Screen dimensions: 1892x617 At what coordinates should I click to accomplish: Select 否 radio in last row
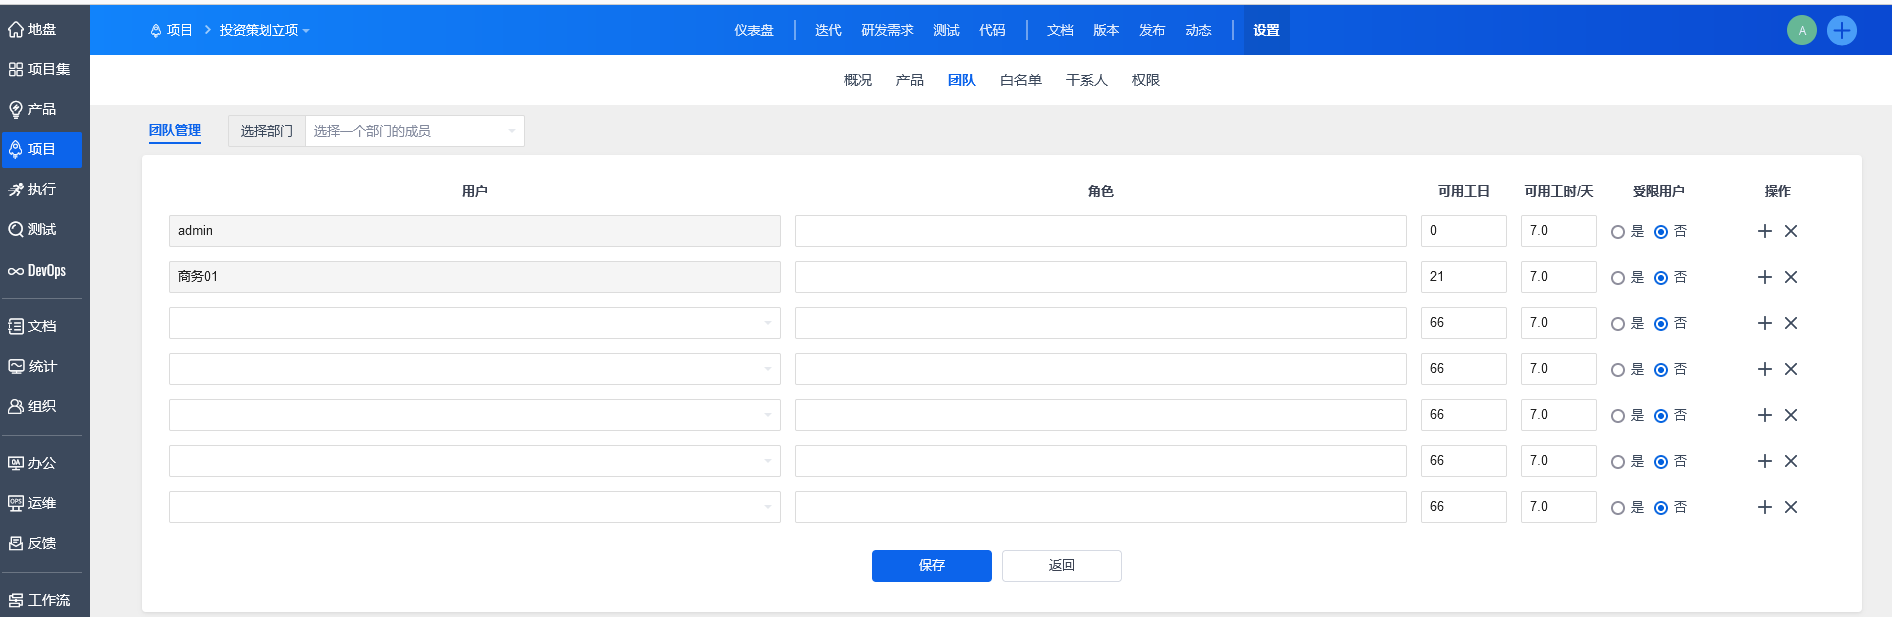click(1660, 508)
